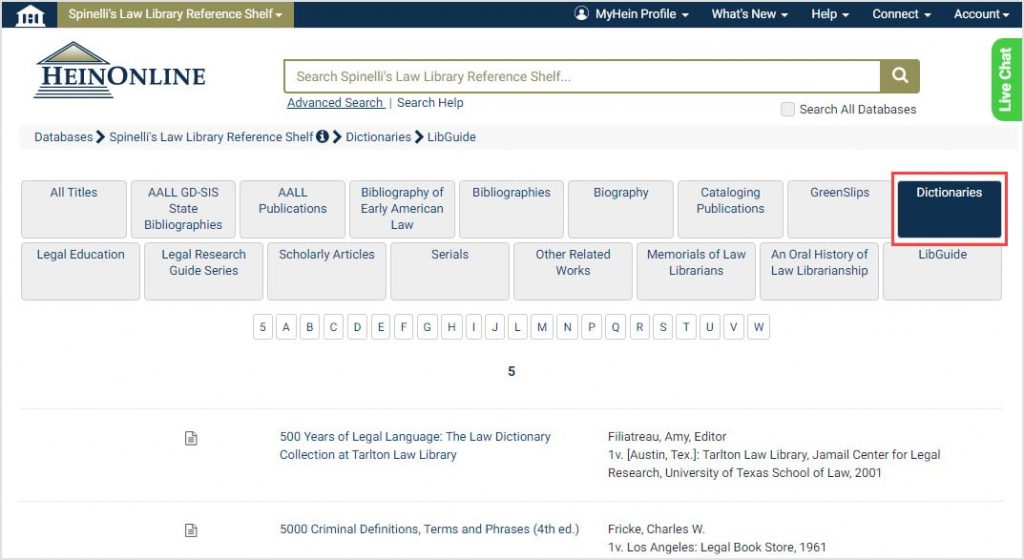Open 5000 Criminal Definitions, Terms and Phrases title
The image size is (1024, 560).
point(429,529)
